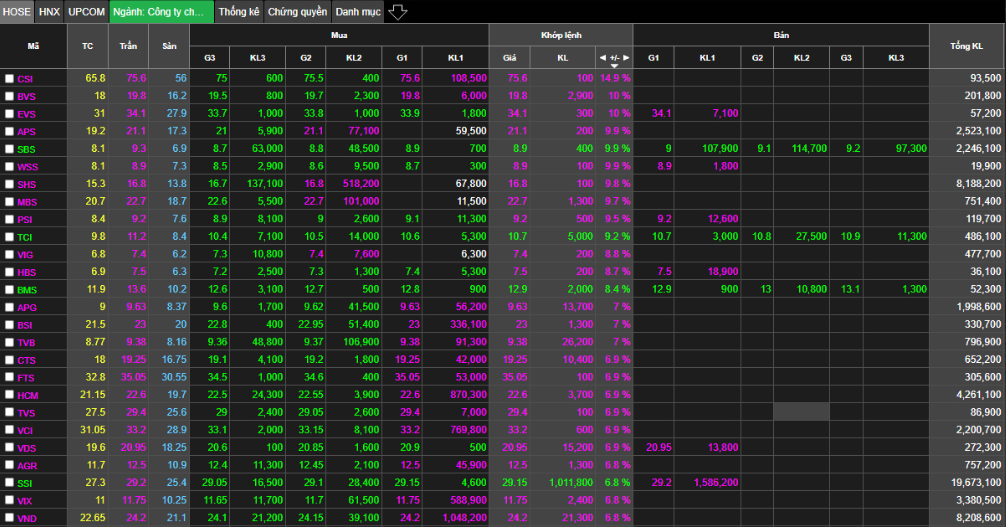Sort by the Tổng KL column header

point(966,47)
